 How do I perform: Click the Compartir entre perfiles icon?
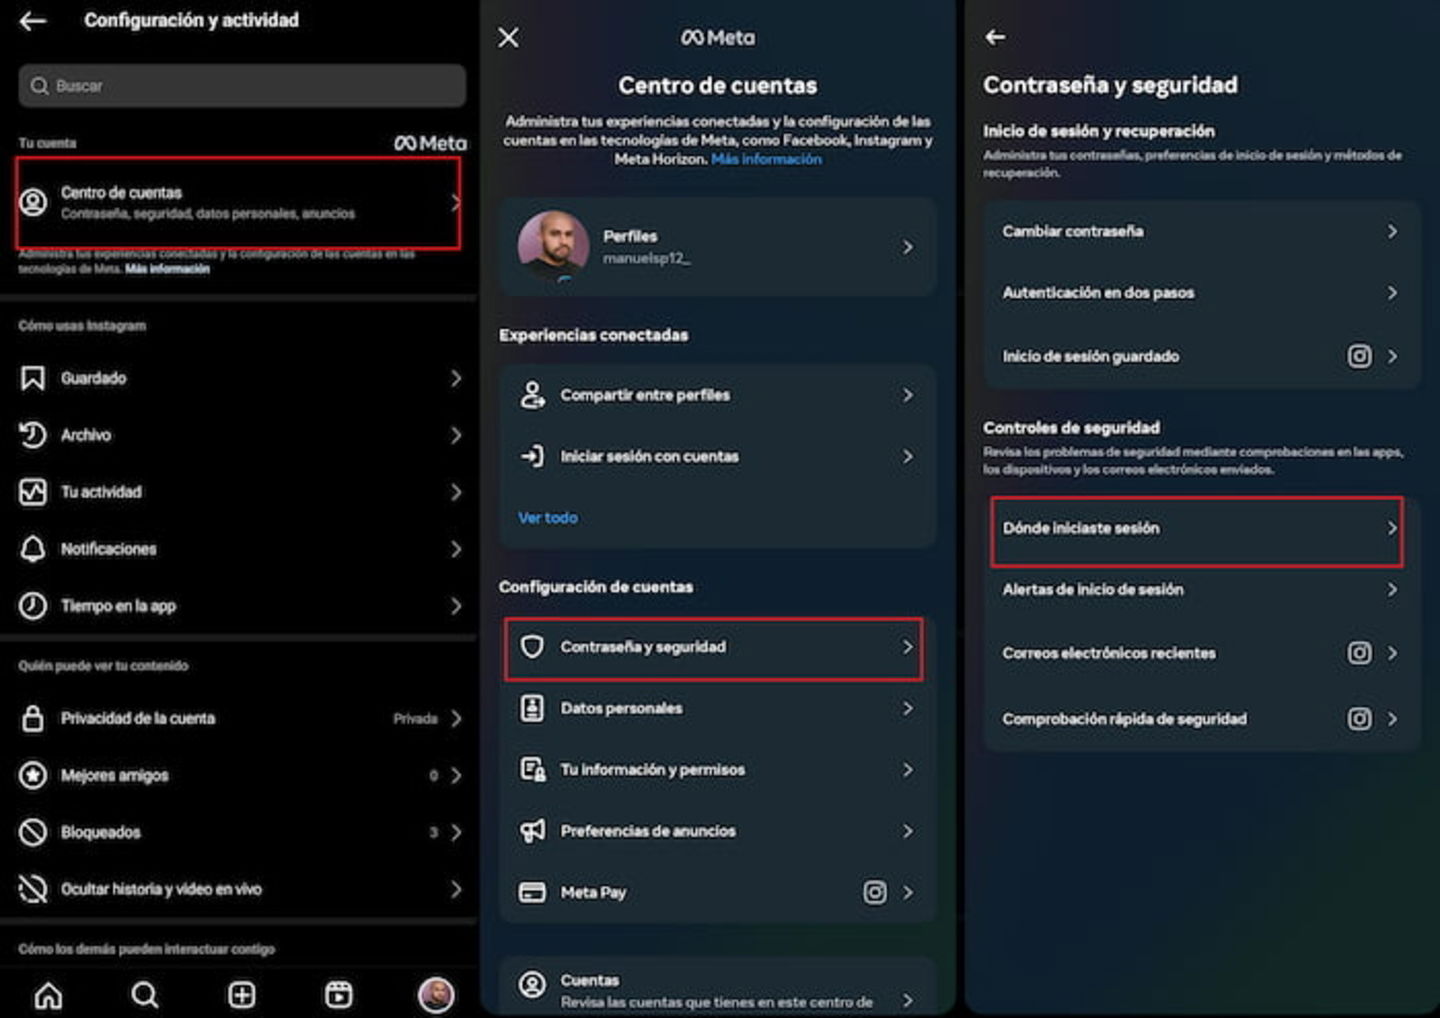click(532, 395)
